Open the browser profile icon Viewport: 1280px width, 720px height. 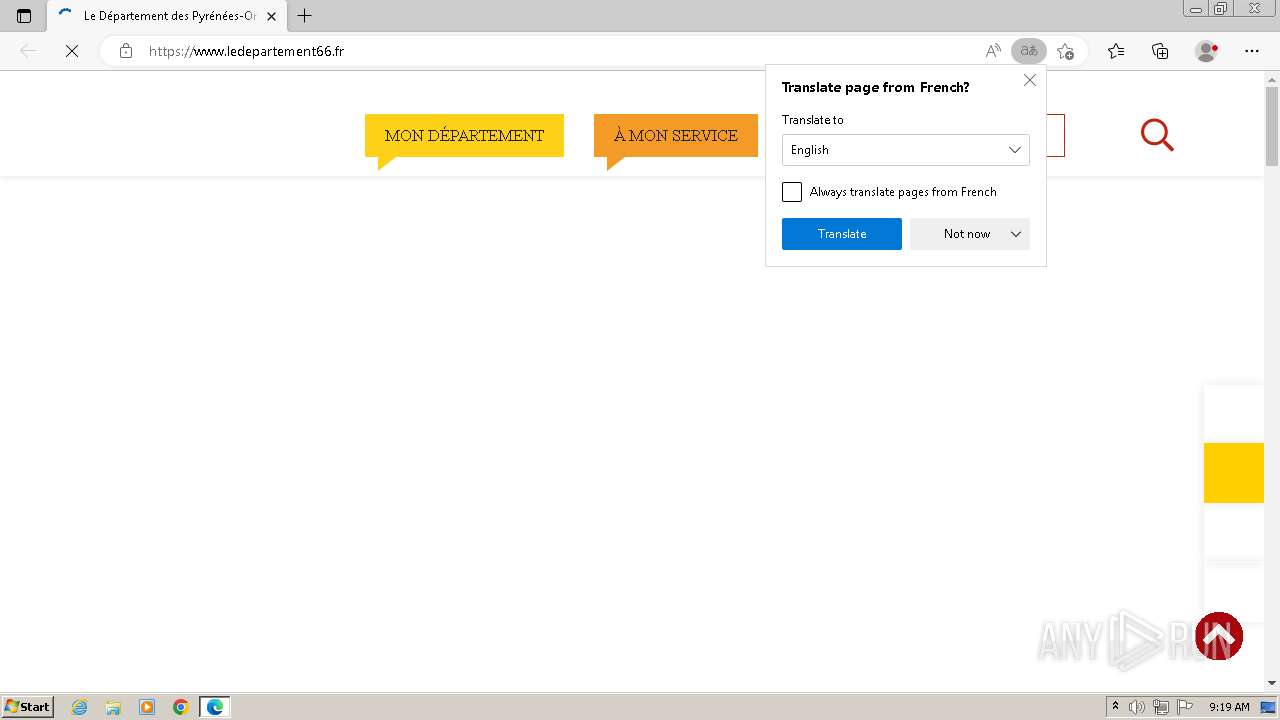pyautogui.click(x=1207, y=51)
